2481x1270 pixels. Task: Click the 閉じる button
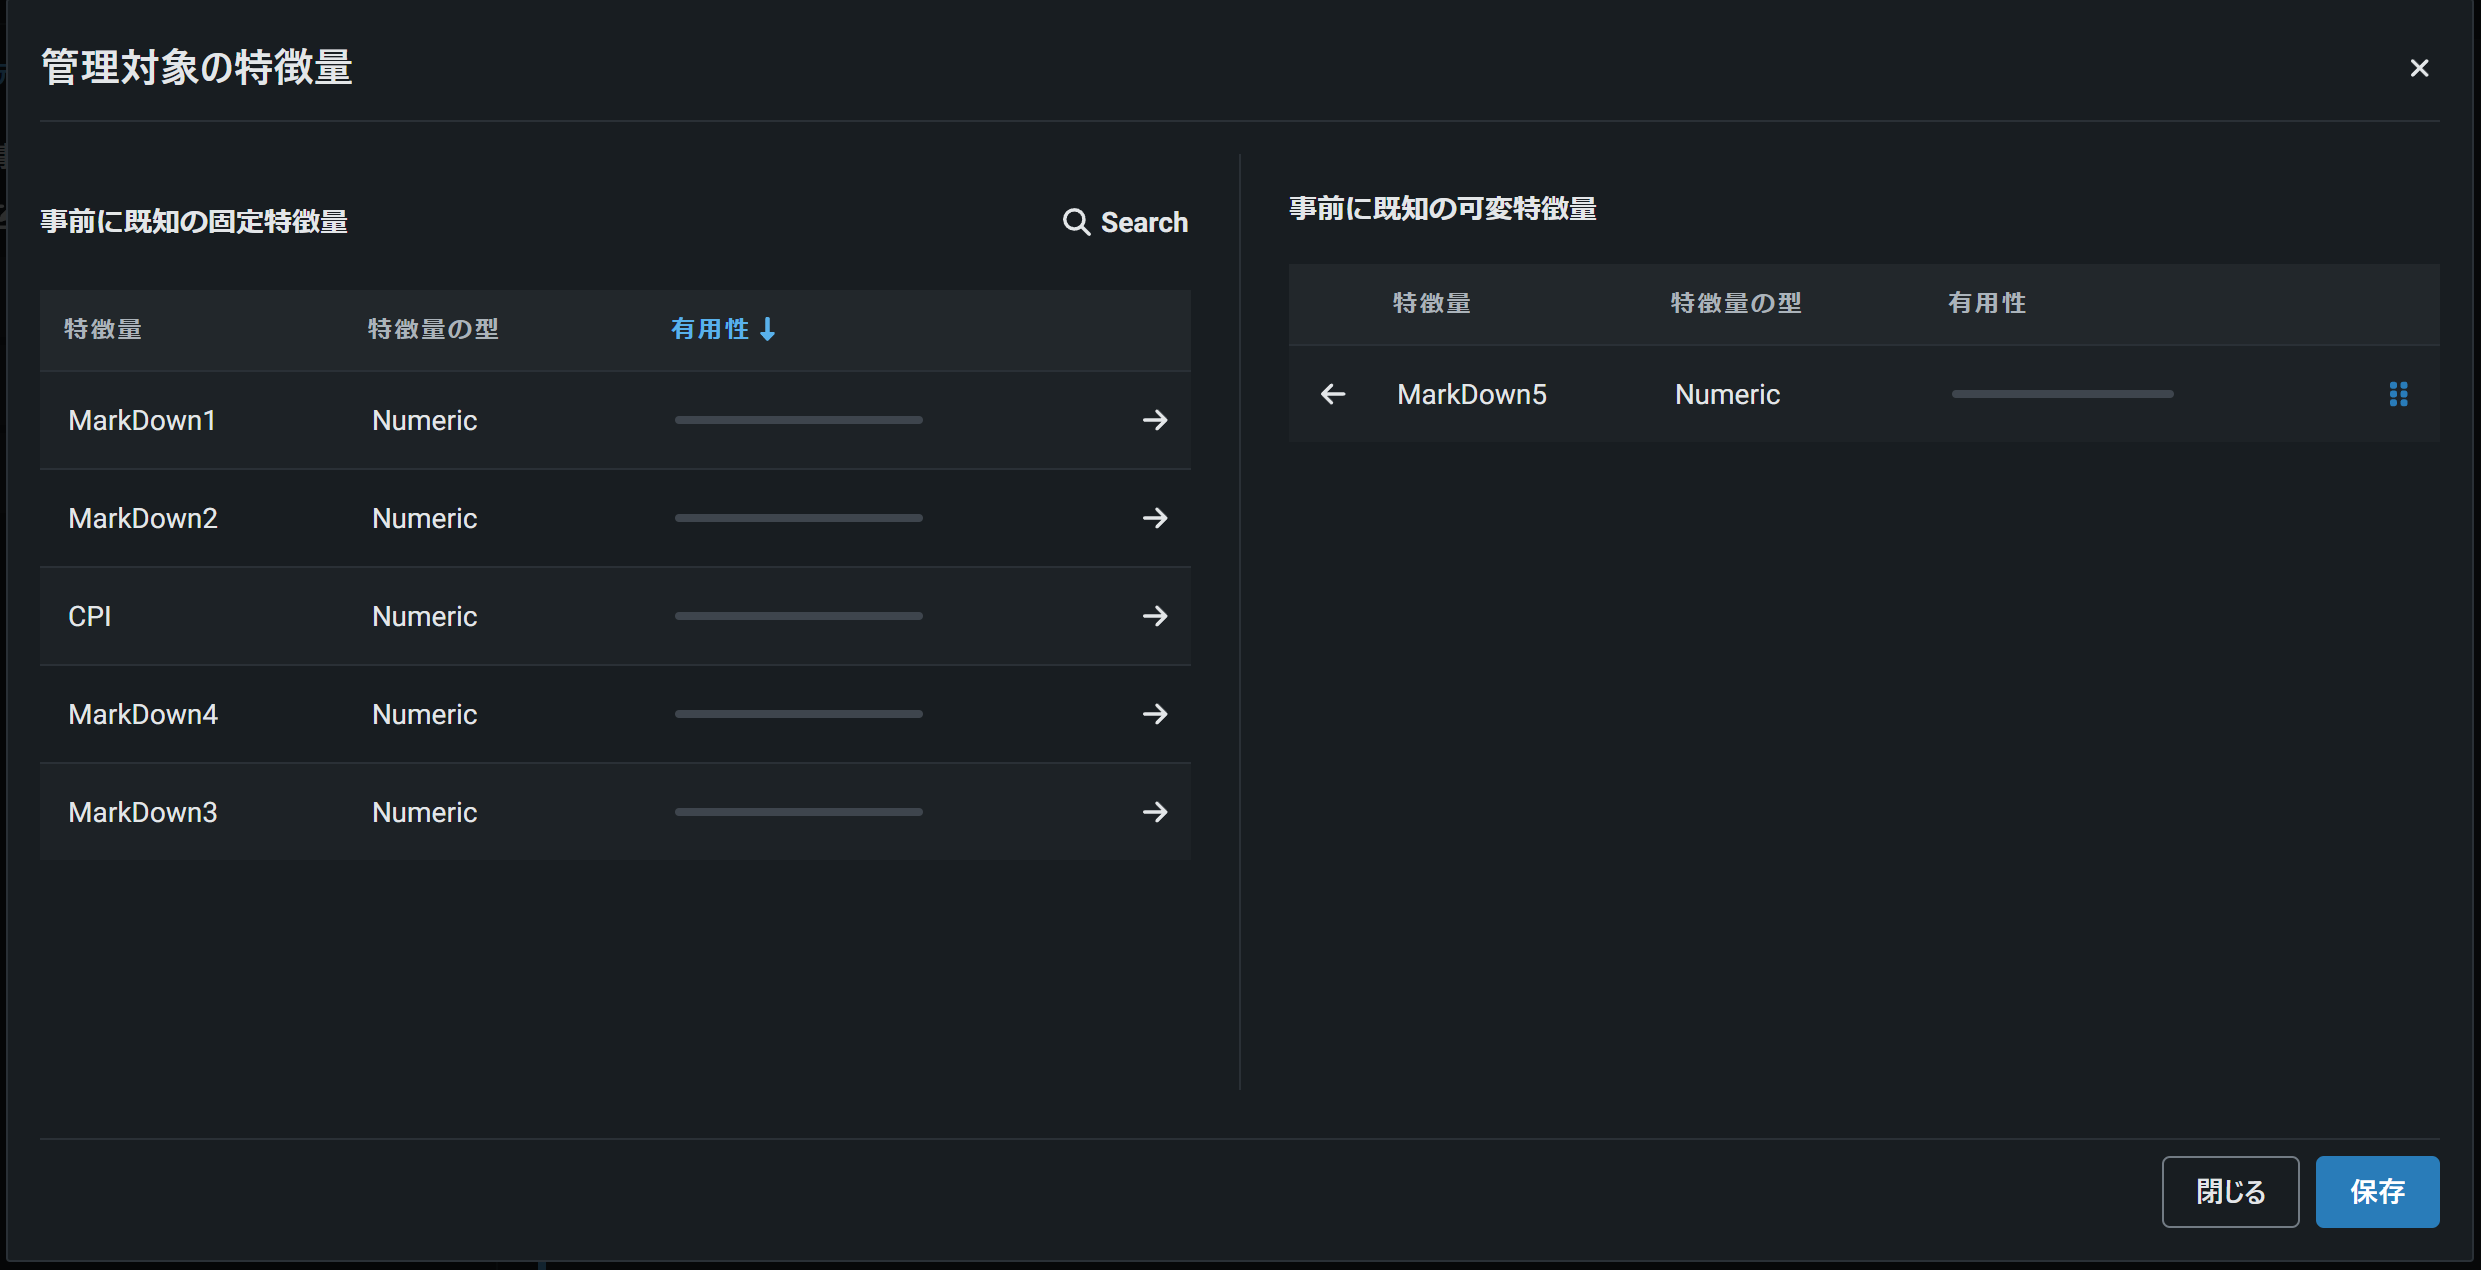point(2230,1191)
